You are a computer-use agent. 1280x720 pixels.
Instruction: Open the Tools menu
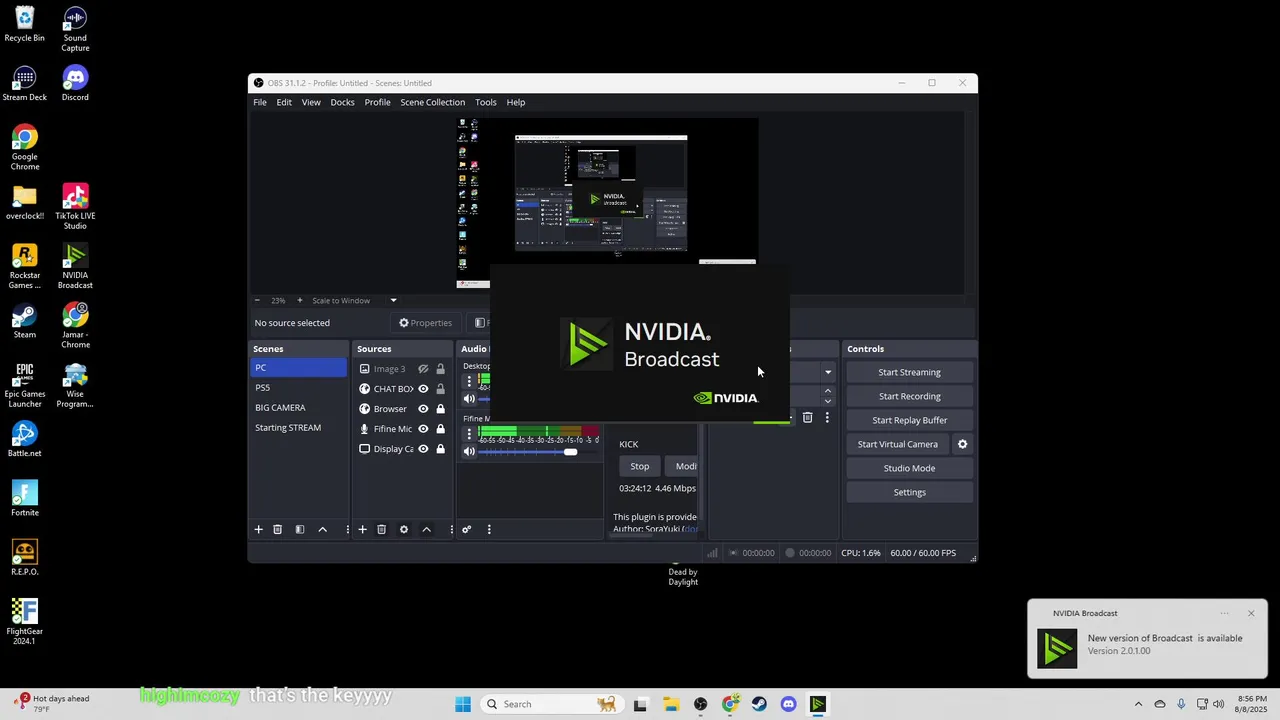(486, 102)
